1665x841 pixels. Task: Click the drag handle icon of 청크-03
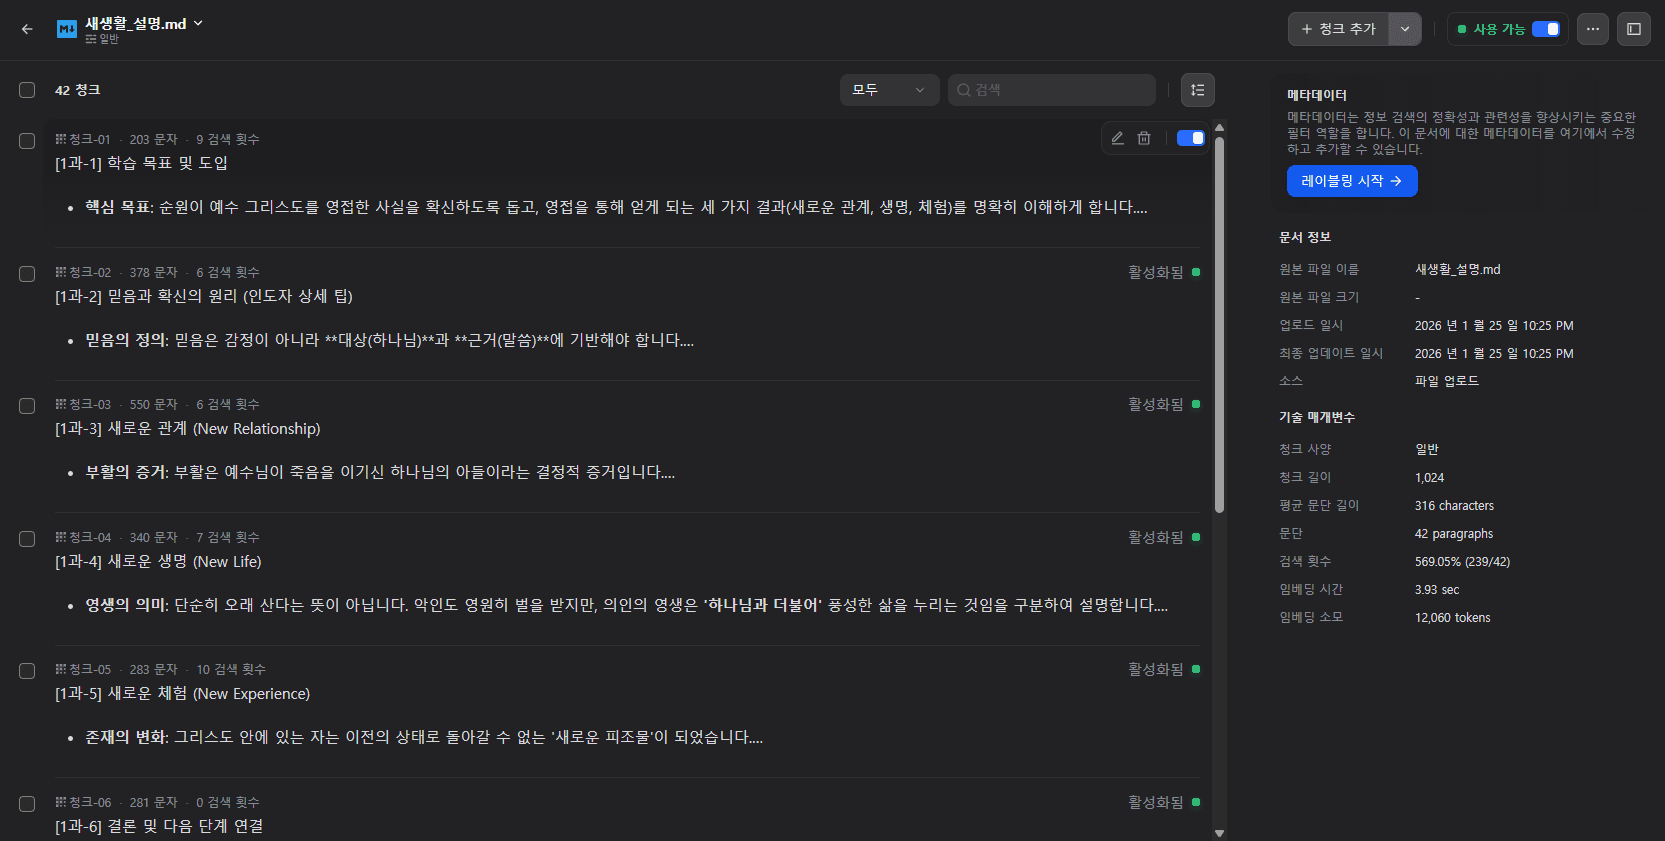coord(61,404)
